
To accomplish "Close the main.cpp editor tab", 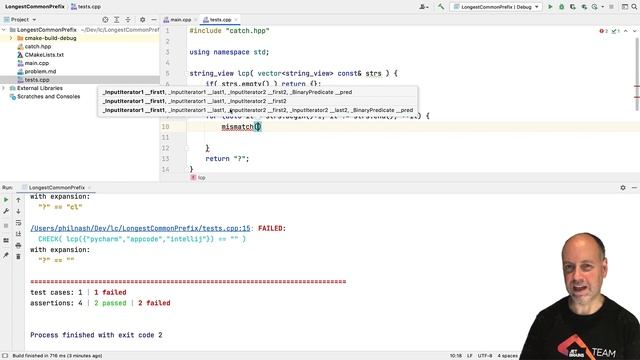I will click(x=196, y=20).
